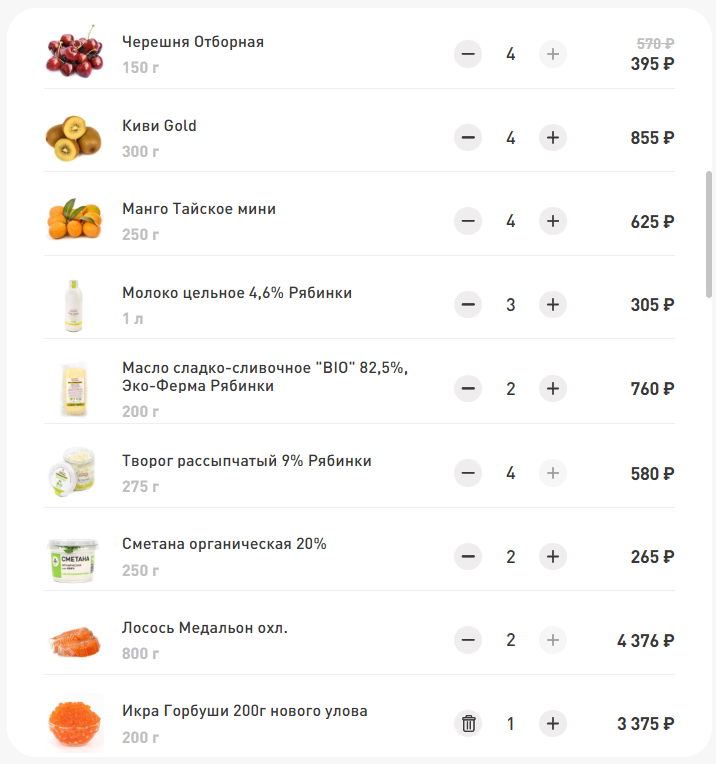Decrease quantity of Молоко цельное Рябинки
Screen dimensions: 716x764
[x=468, y=304]
